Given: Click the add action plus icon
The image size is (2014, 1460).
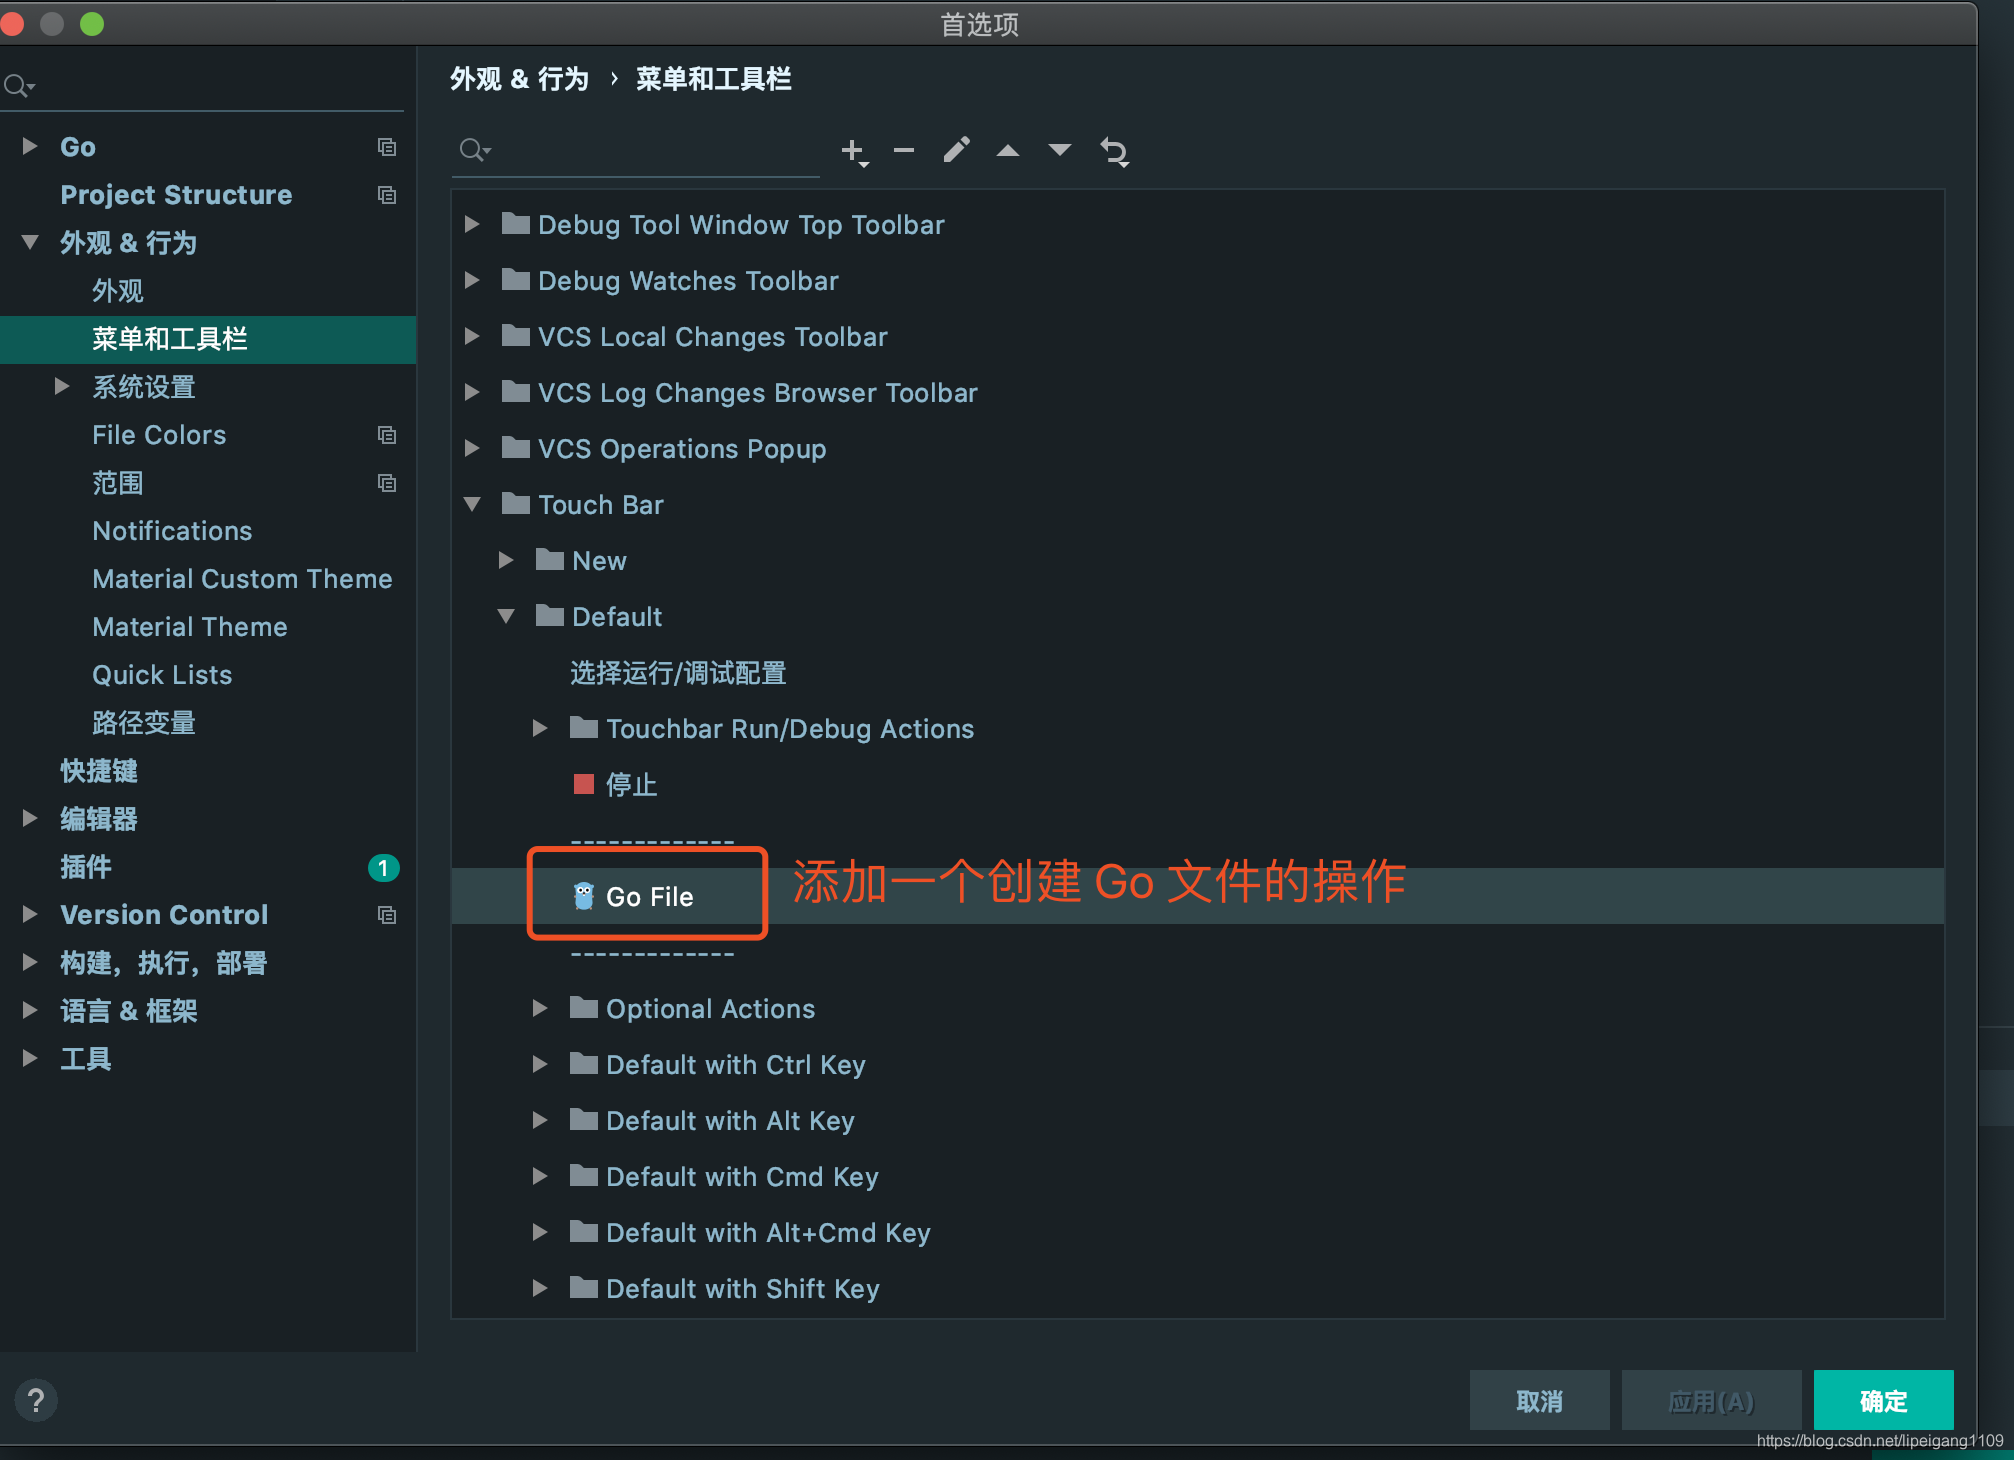Looking at the screenshot, I should click(x=854, y=151).
